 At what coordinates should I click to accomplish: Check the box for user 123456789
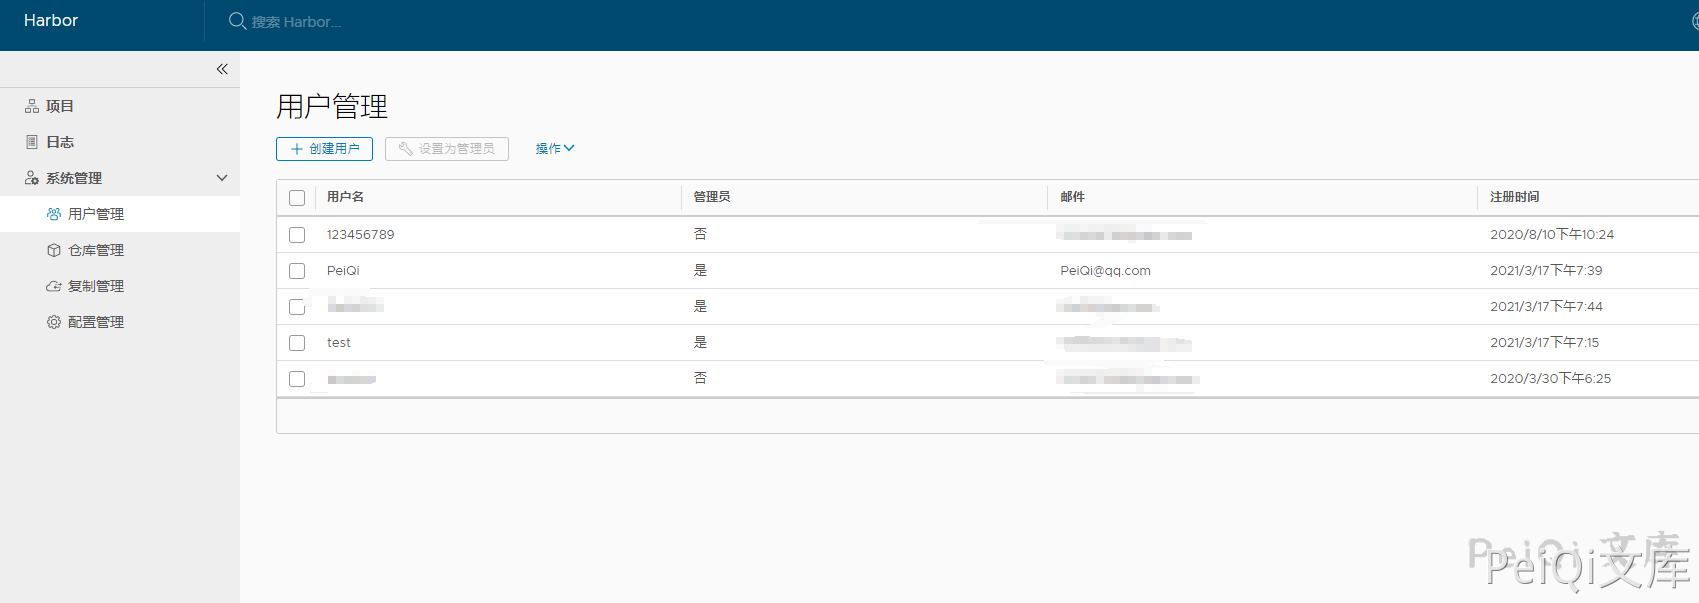point(297,235)
